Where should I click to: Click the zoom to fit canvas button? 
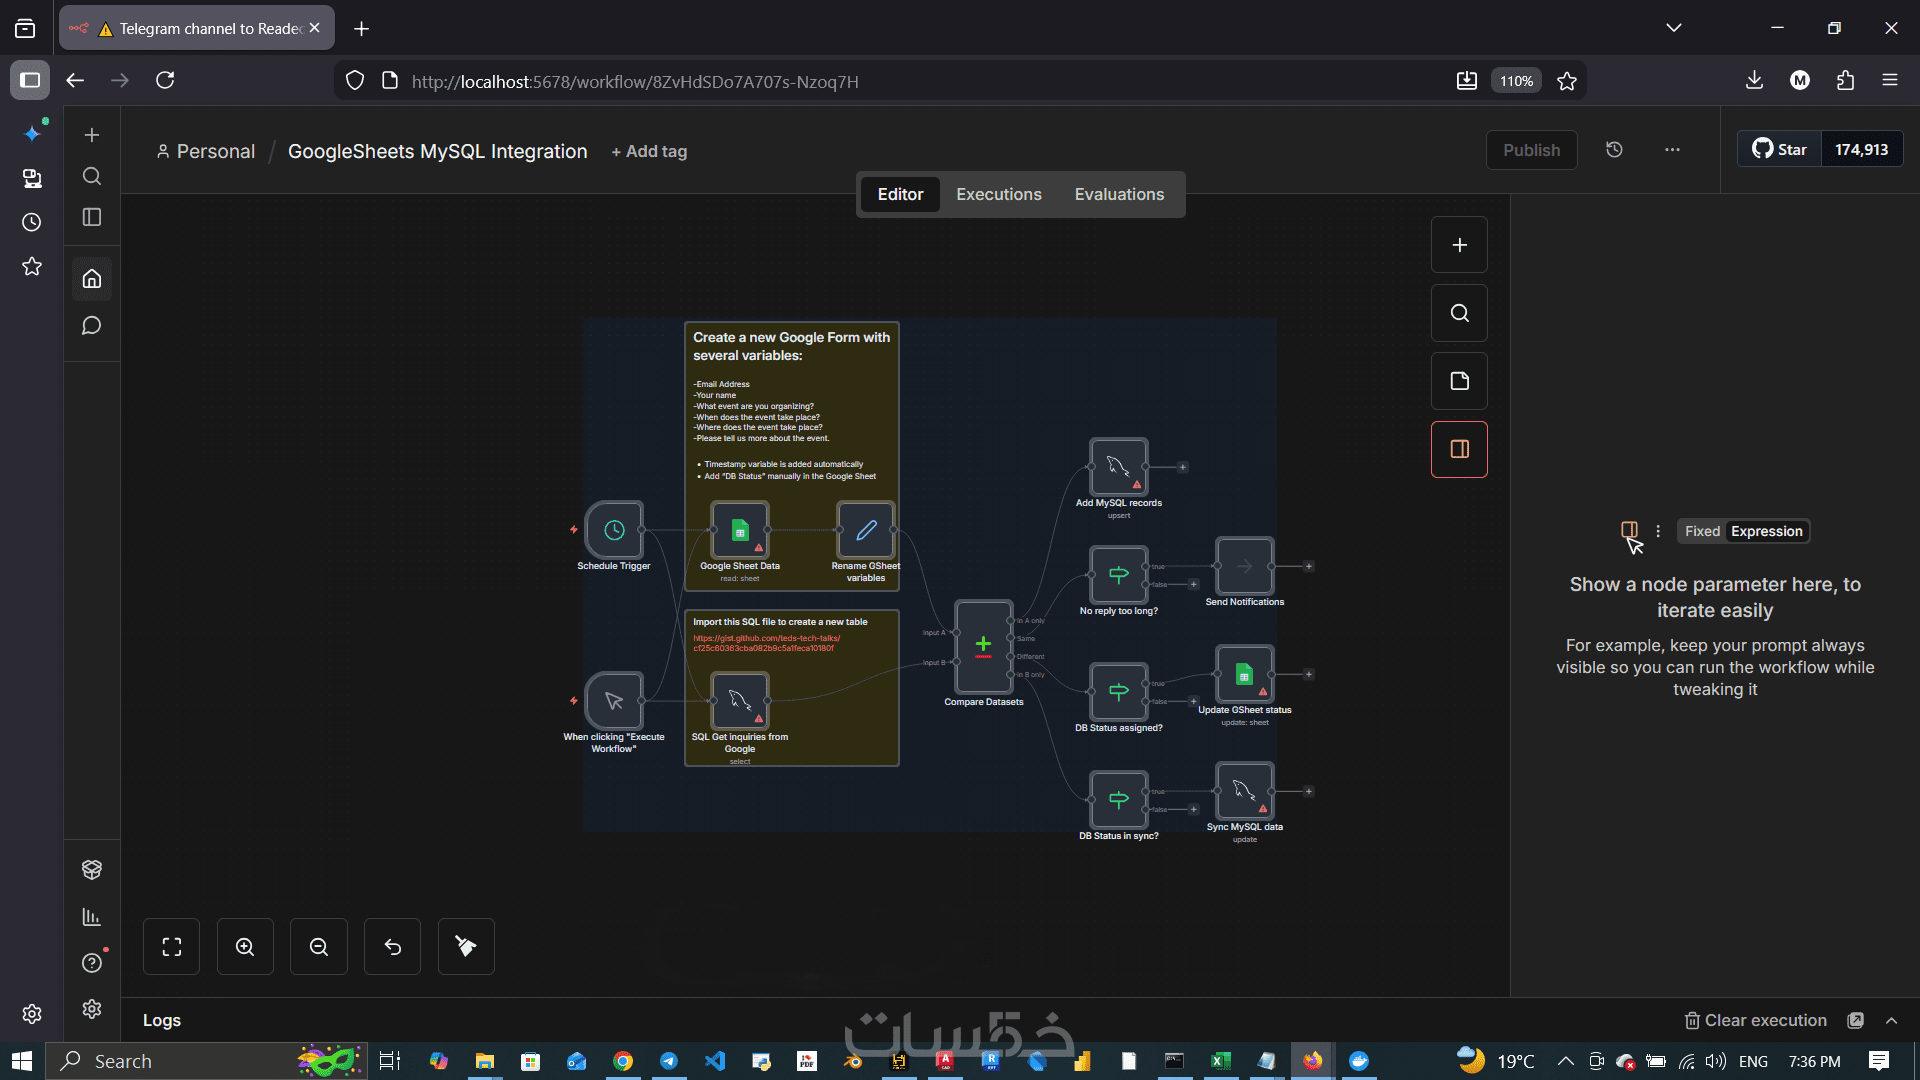(172, 947)
